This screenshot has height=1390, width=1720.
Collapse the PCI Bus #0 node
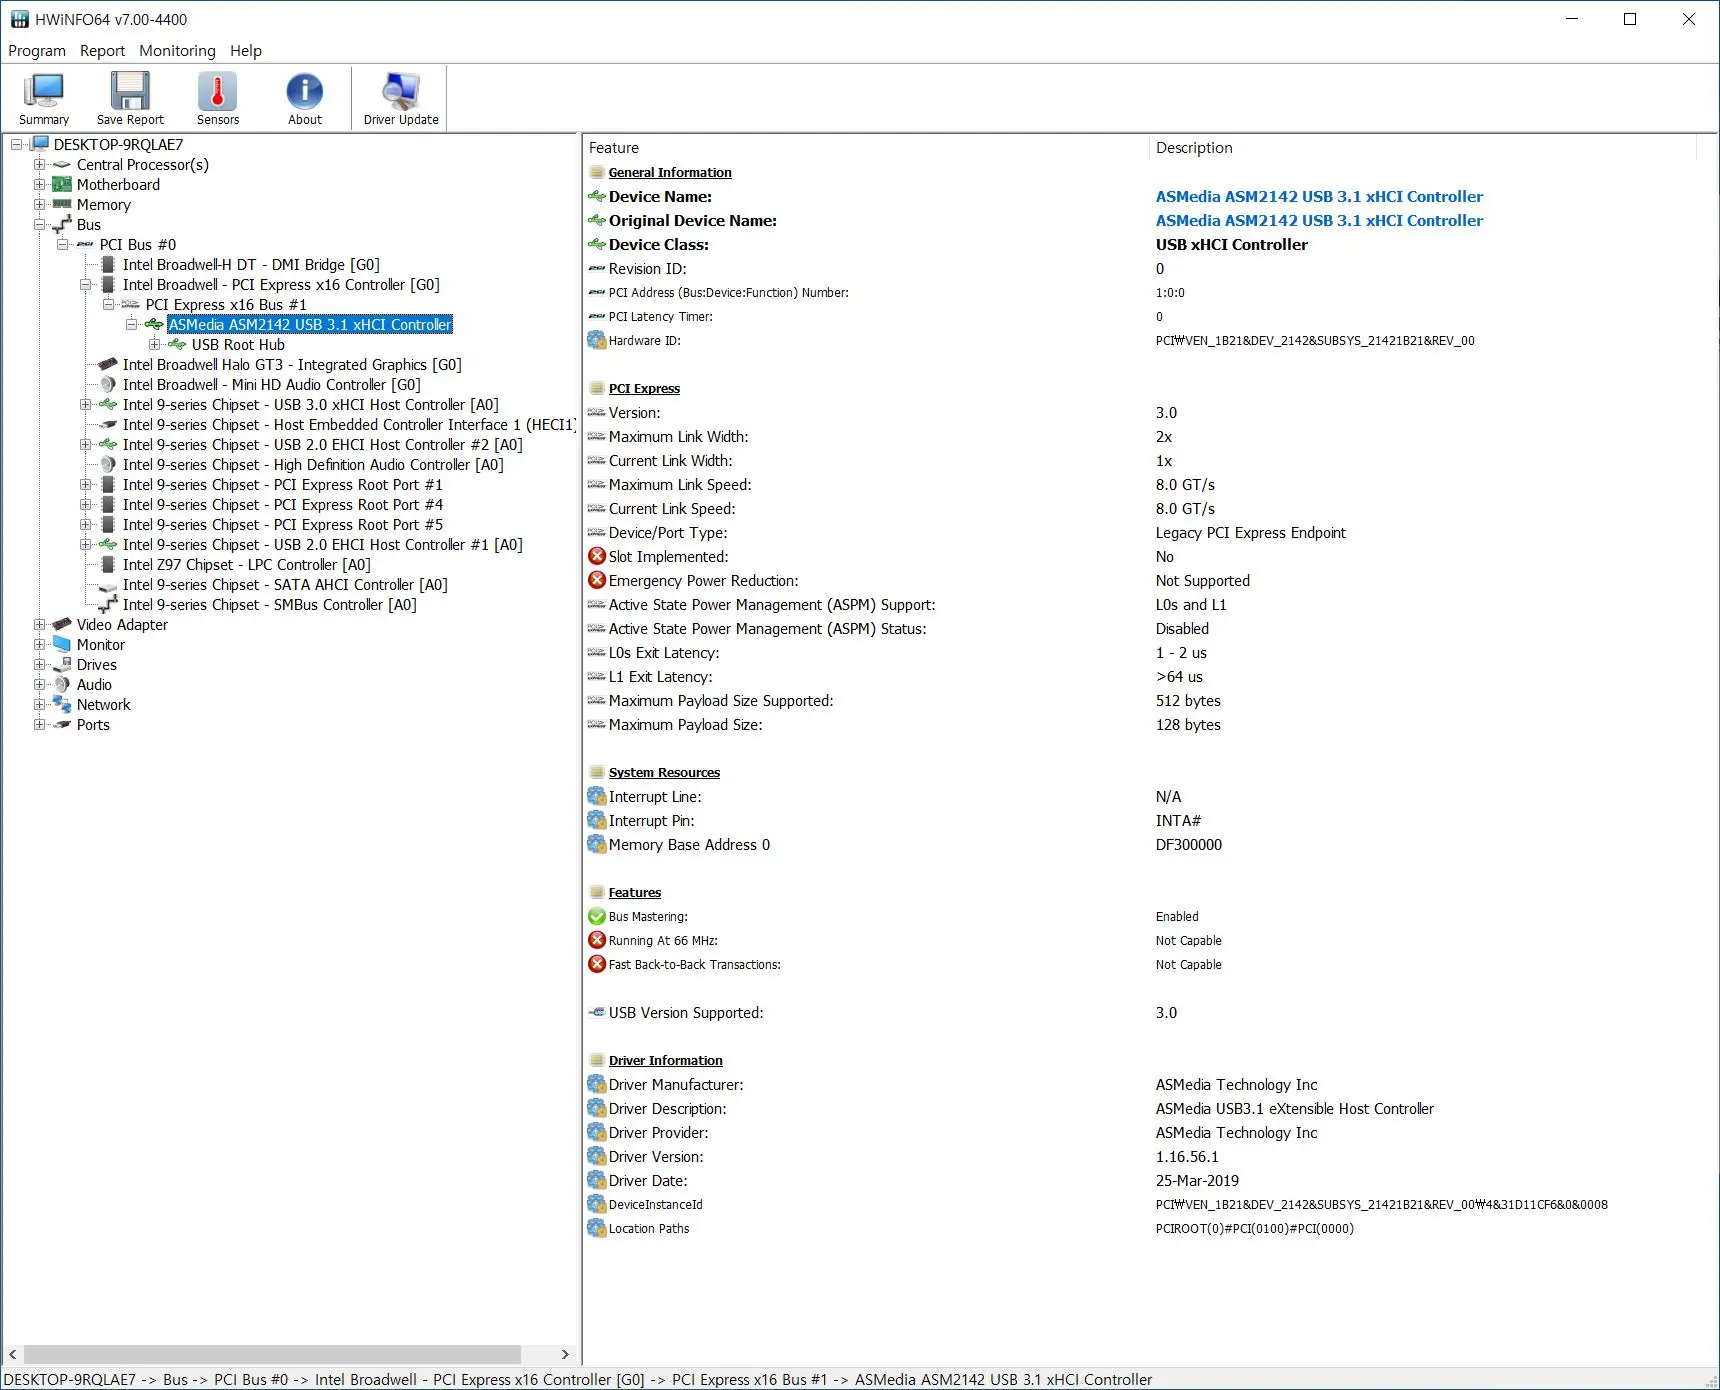pyautogui.click(x=63, y=244)
